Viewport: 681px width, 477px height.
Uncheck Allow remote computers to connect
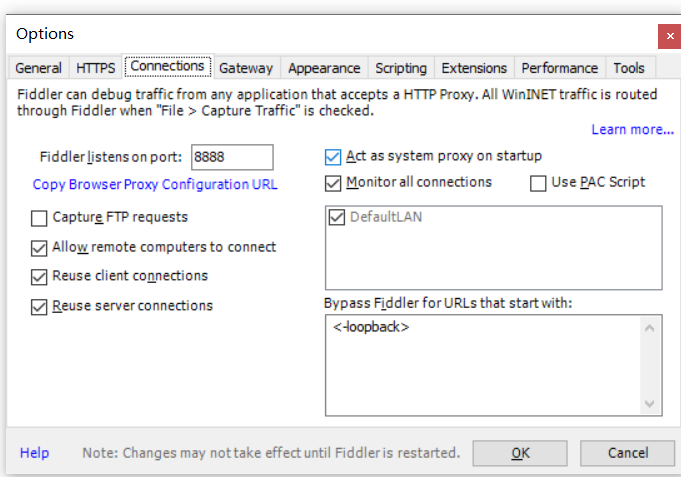point(40,248)
